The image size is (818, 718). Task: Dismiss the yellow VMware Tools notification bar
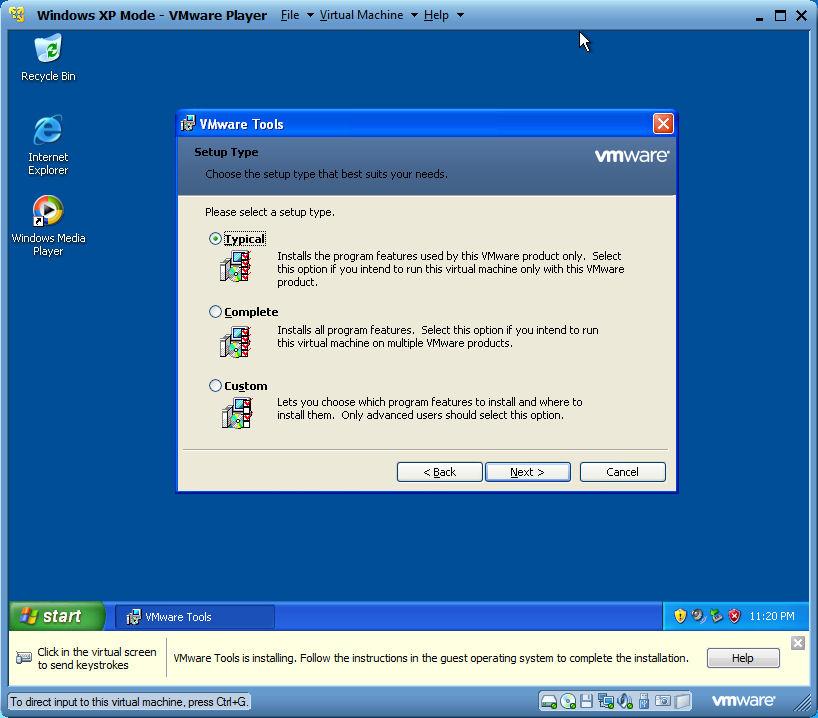797,643
